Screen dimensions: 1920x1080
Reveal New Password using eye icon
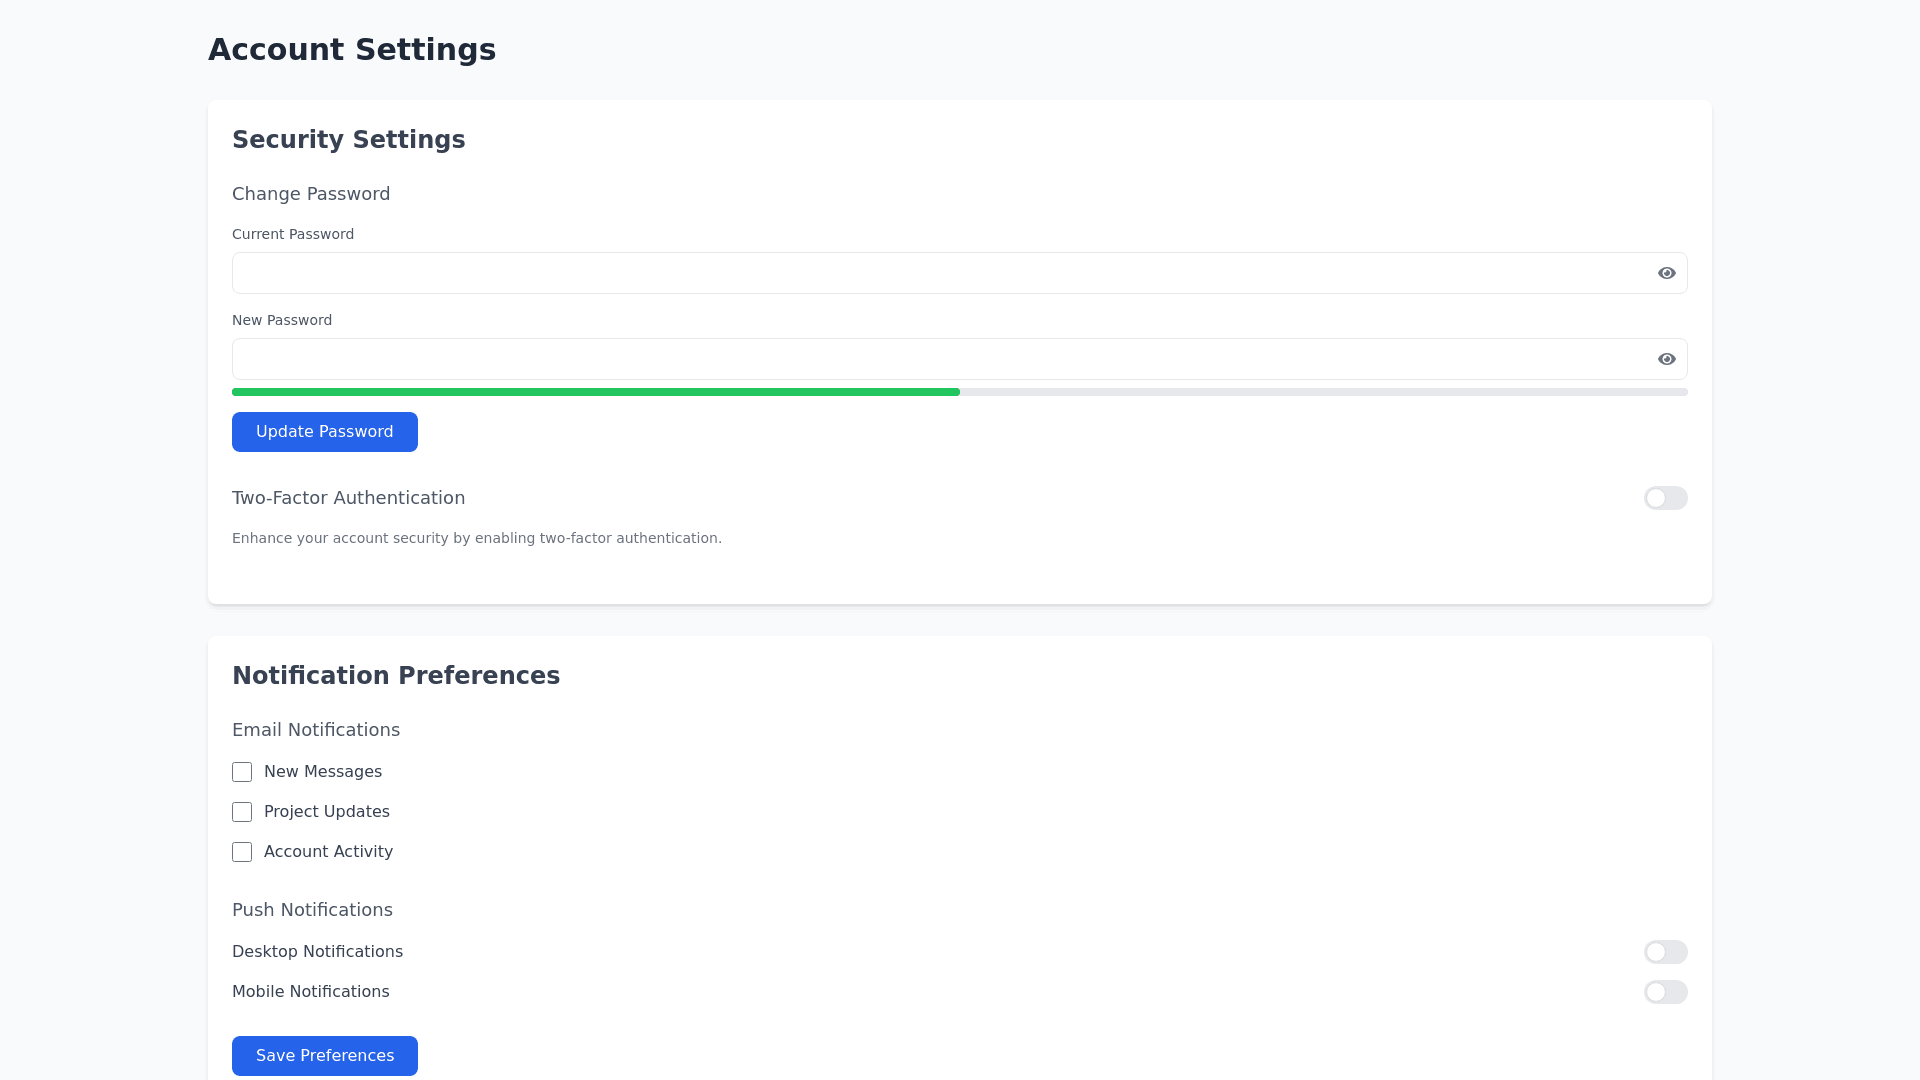(1666, 359)
